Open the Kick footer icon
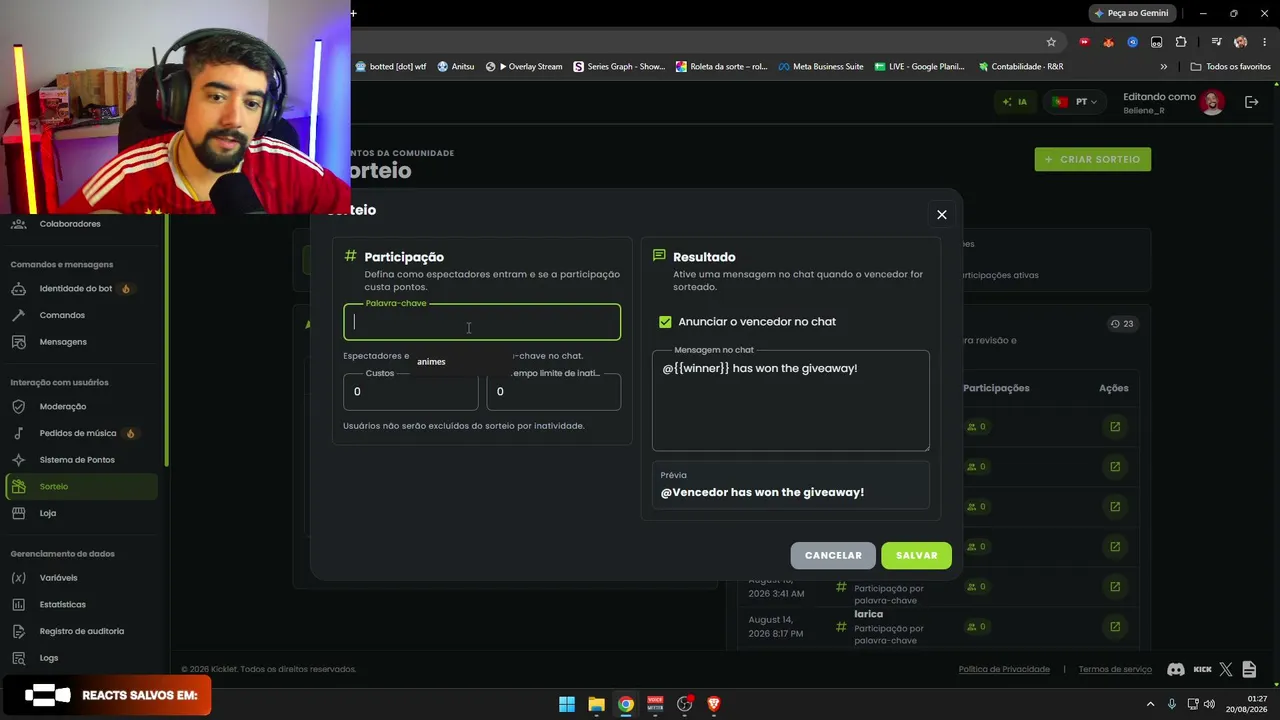1280x720 pixels. pyautogui.click(x=1203, y=669)
